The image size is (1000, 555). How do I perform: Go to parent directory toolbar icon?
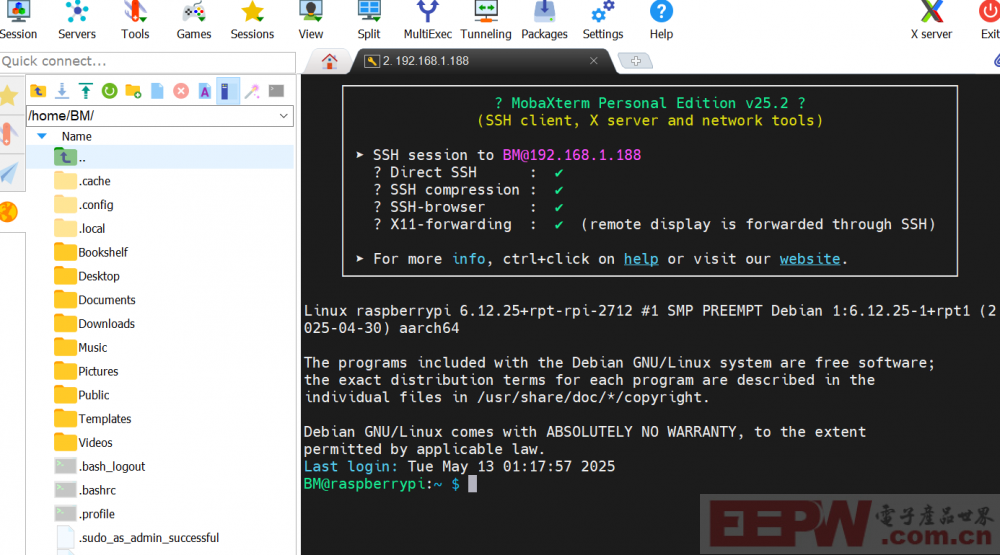38,91
